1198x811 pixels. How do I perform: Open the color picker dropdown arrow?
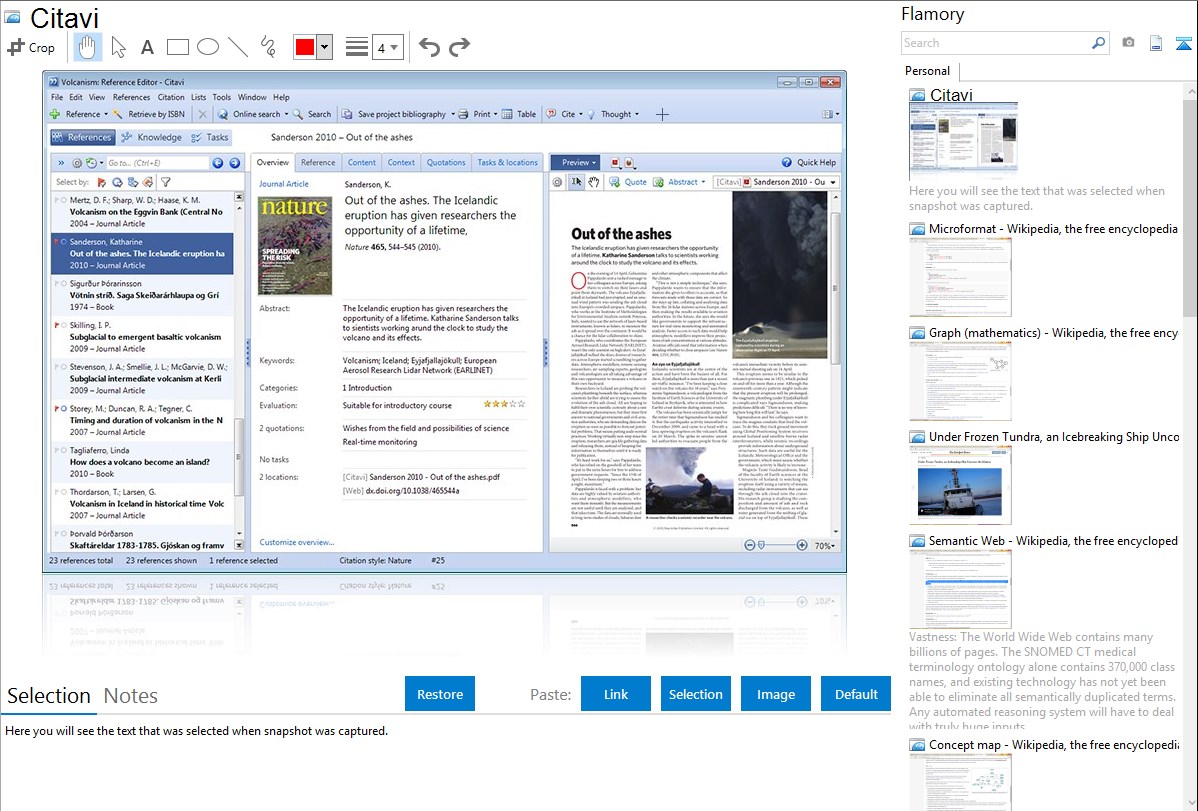[325, 47]
